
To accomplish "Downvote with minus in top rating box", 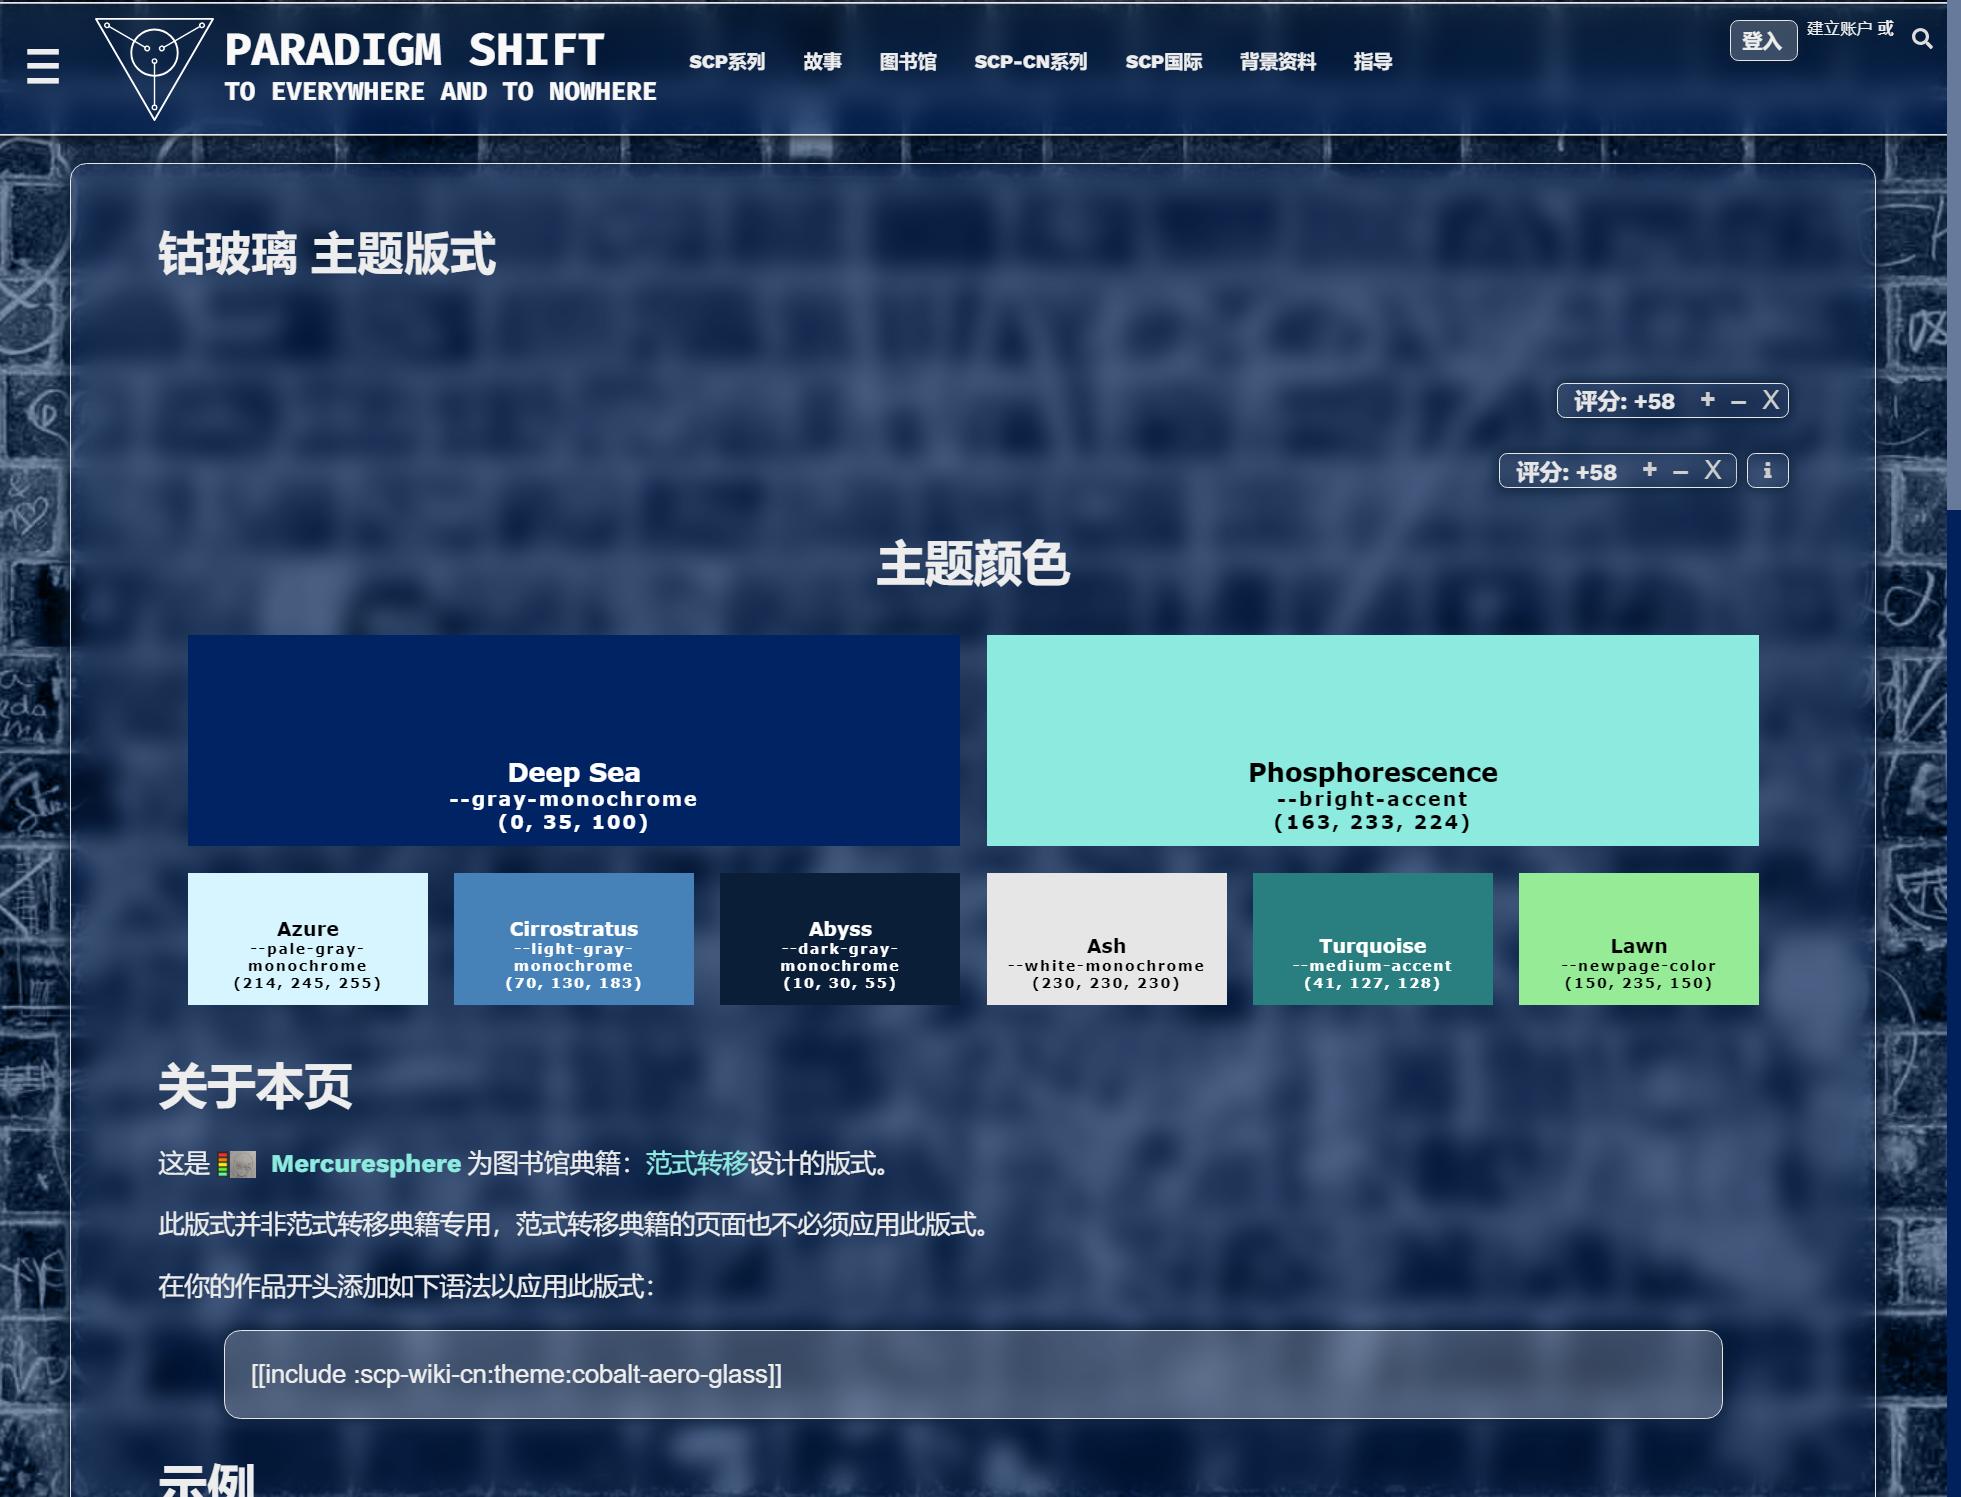I will tap(1738, 402).
